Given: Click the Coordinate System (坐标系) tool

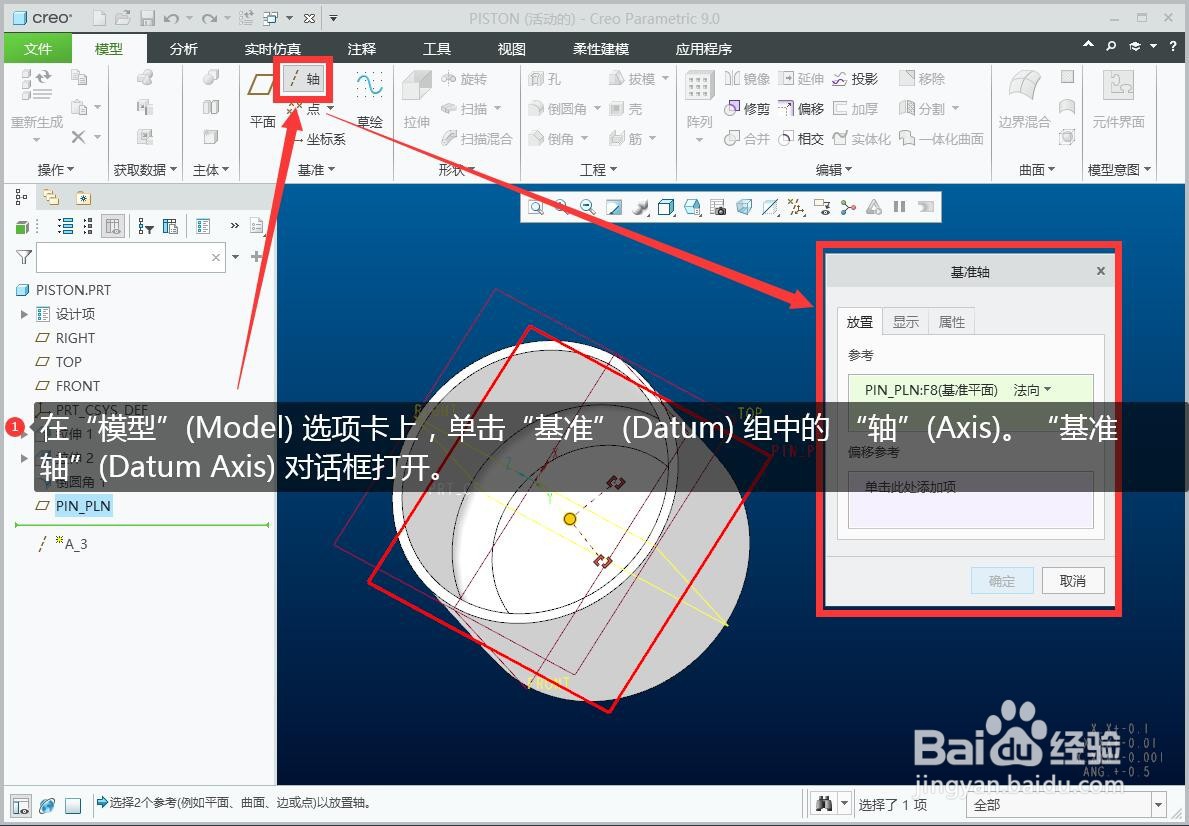Looking at the screenshot, I should tap(318, 139).
